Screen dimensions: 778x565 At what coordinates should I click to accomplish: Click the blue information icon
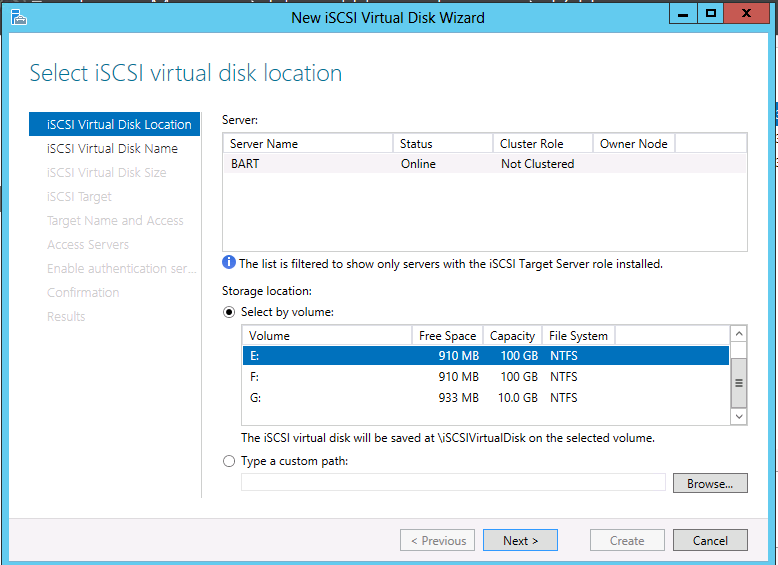pos(229,262)
